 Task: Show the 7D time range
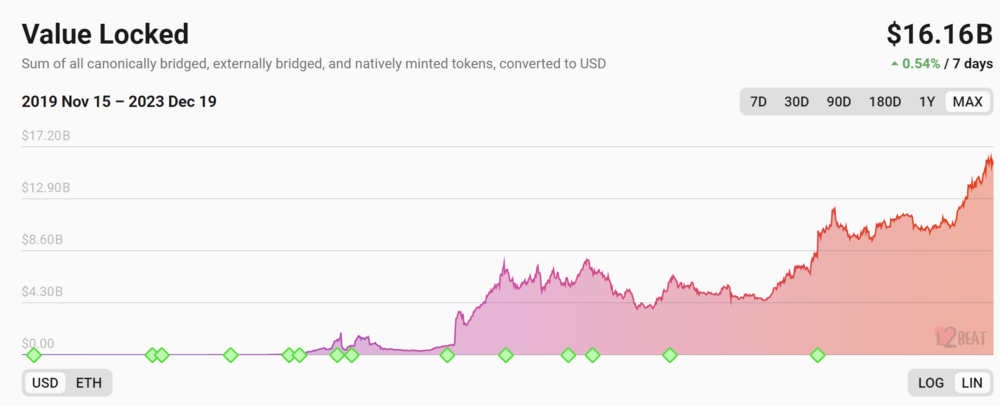[x=759, y=102]
